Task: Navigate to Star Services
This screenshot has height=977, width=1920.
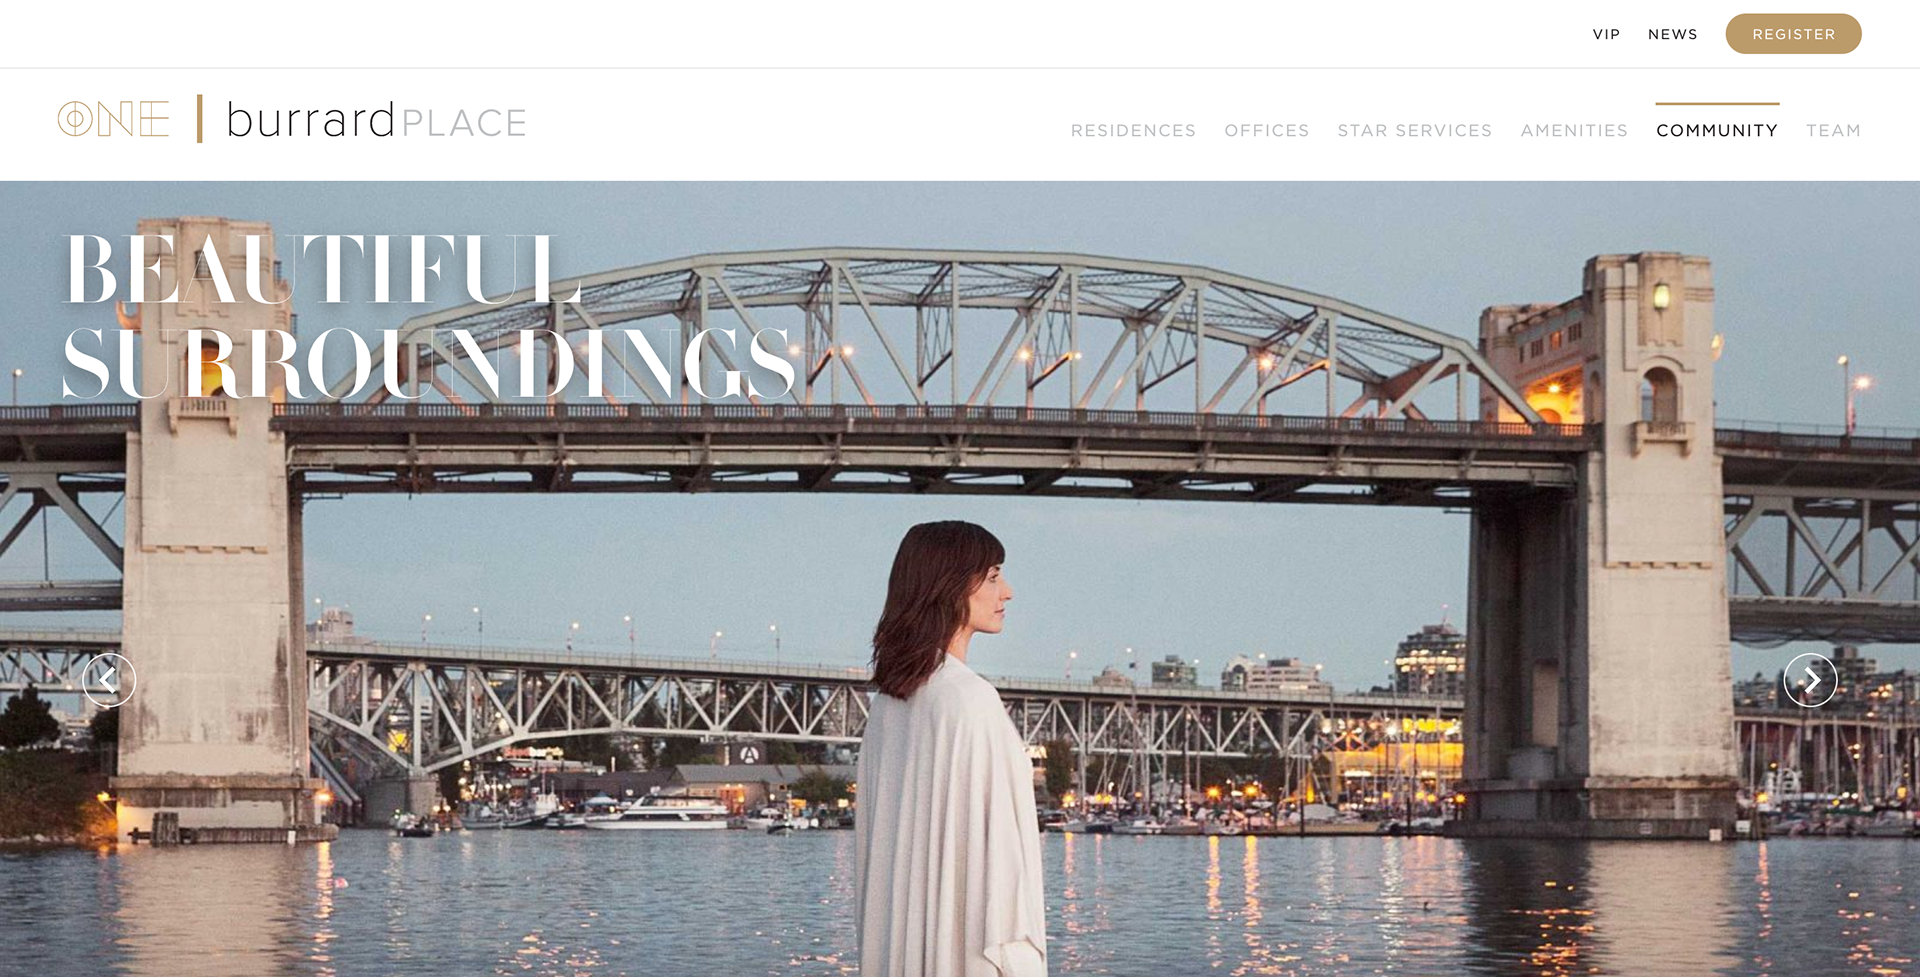Action: pyautogui.click(x=1414, y=131)
